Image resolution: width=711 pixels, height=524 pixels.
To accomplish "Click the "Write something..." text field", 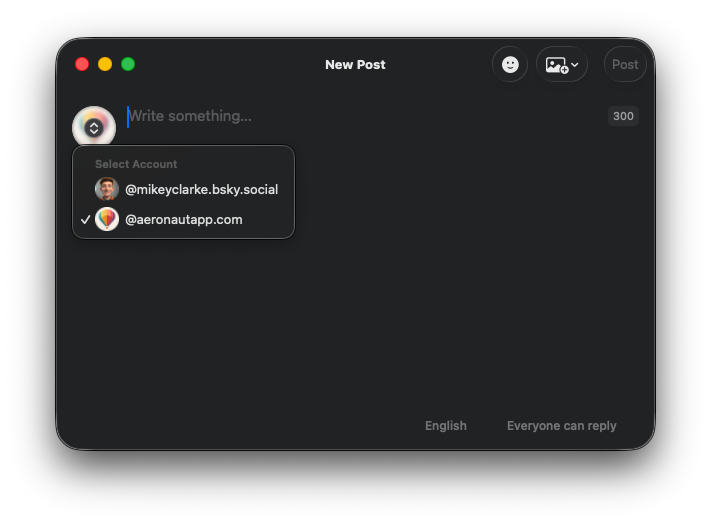I will 360,116.
